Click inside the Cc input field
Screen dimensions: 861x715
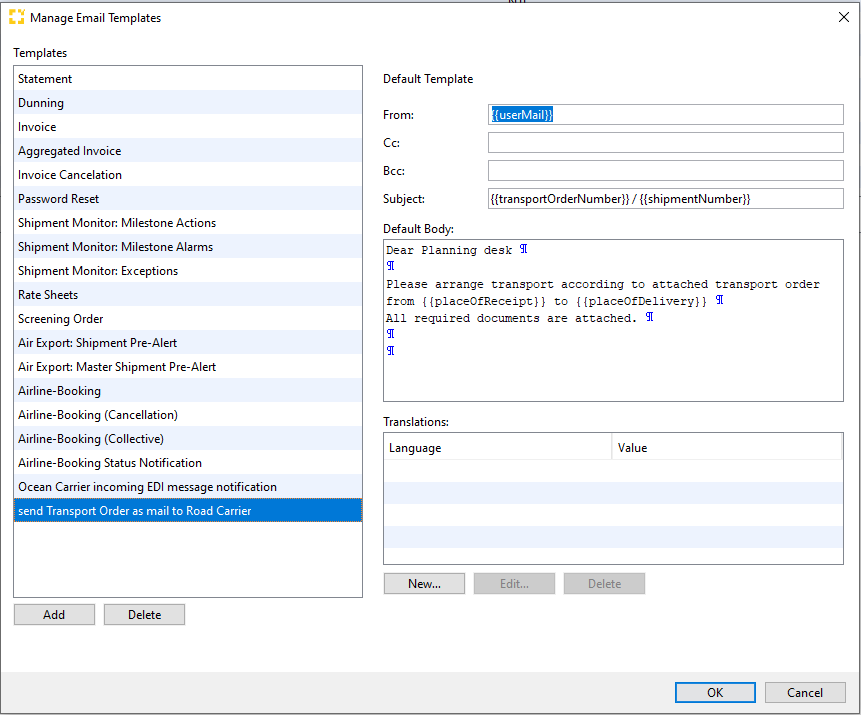665,142
